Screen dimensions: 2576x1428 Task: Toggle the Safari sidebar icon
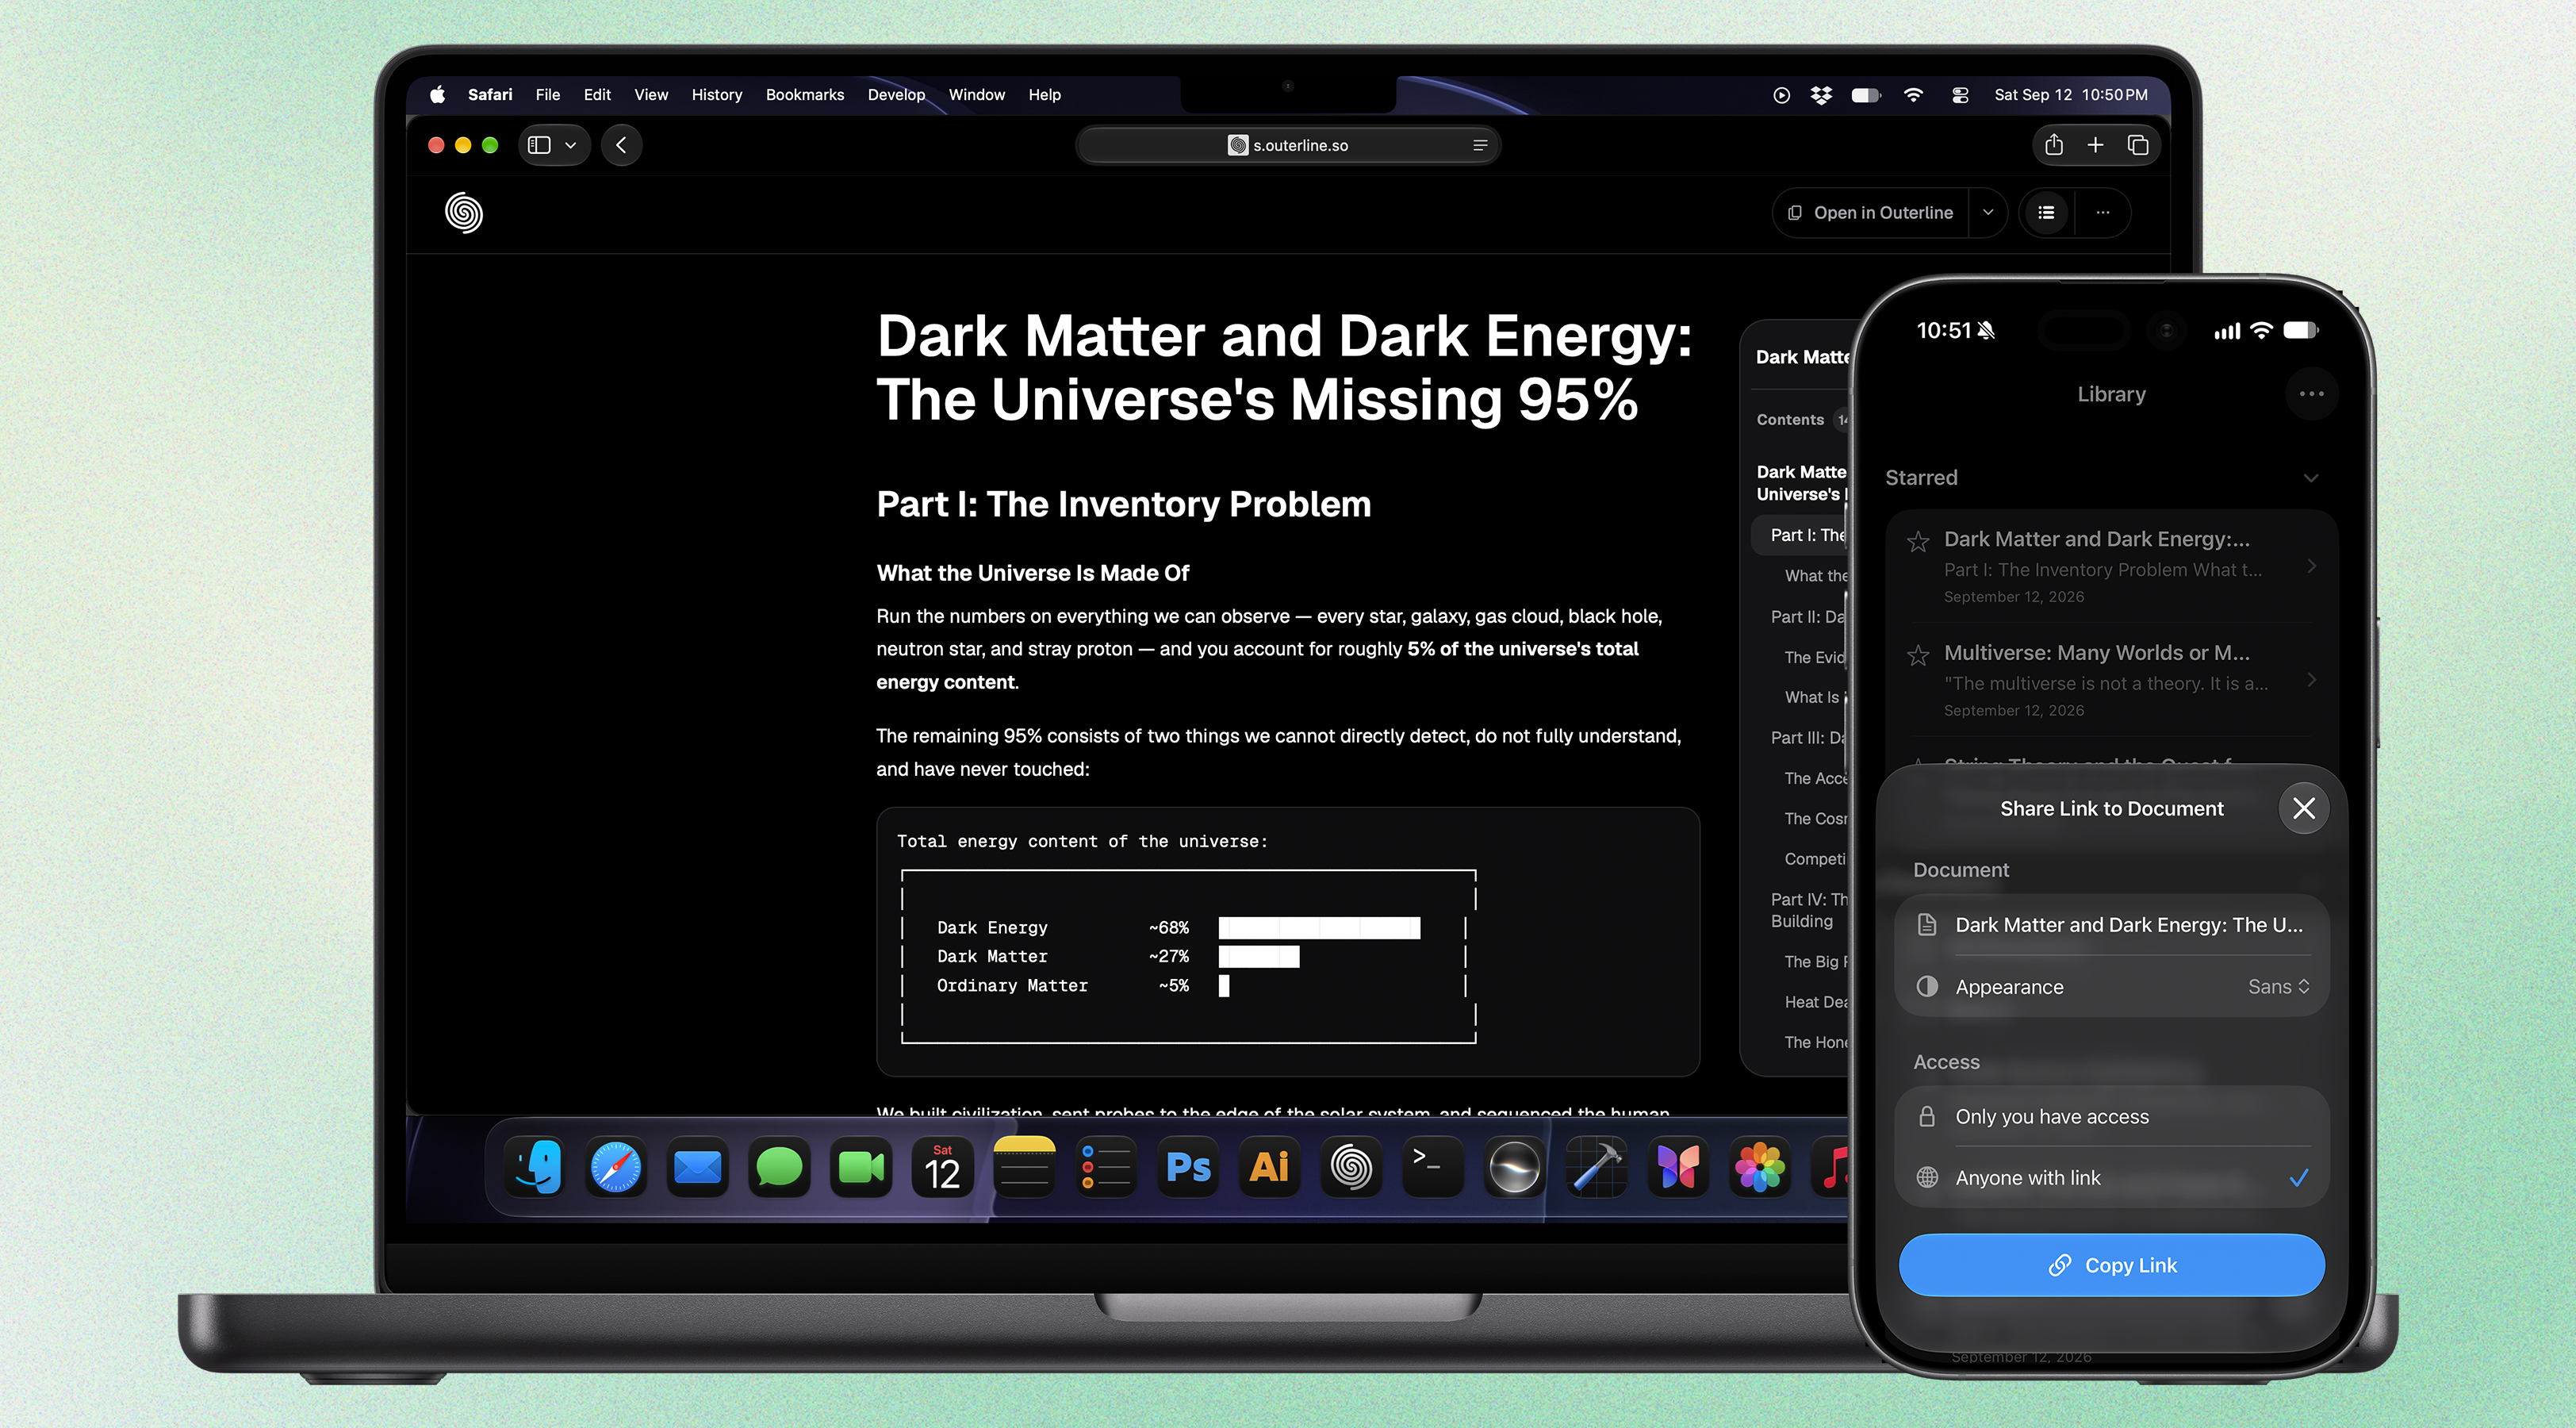click(x=540, y=145)
